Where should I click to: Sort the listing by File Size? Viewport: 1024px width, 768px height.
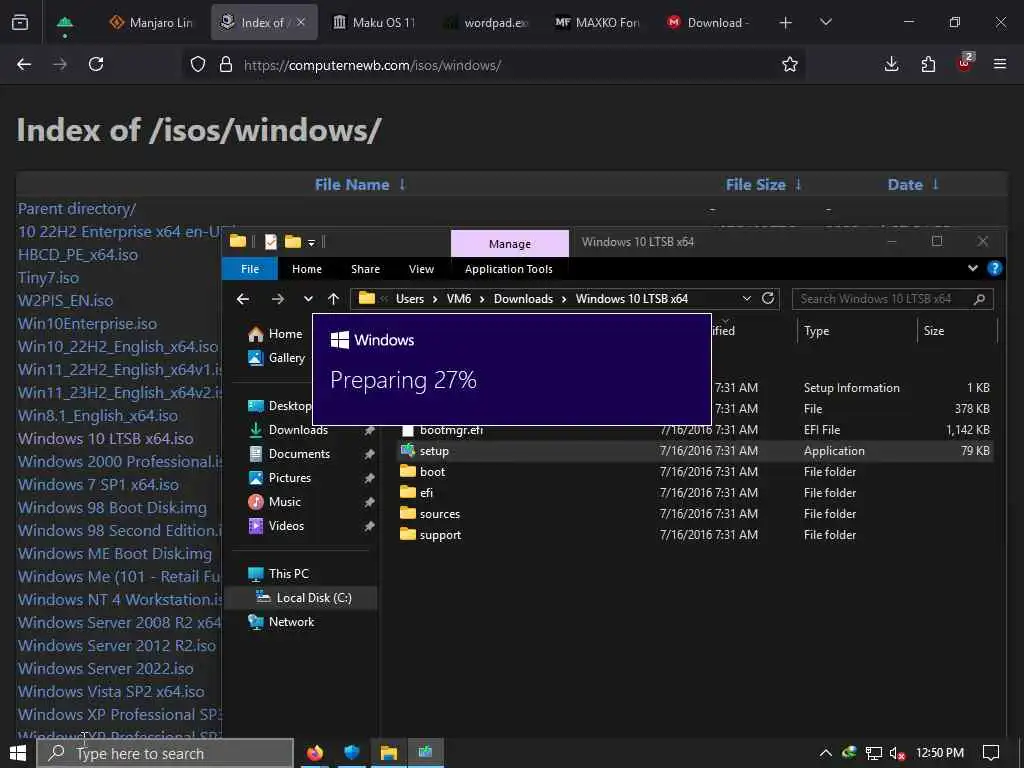coord(763,185)
